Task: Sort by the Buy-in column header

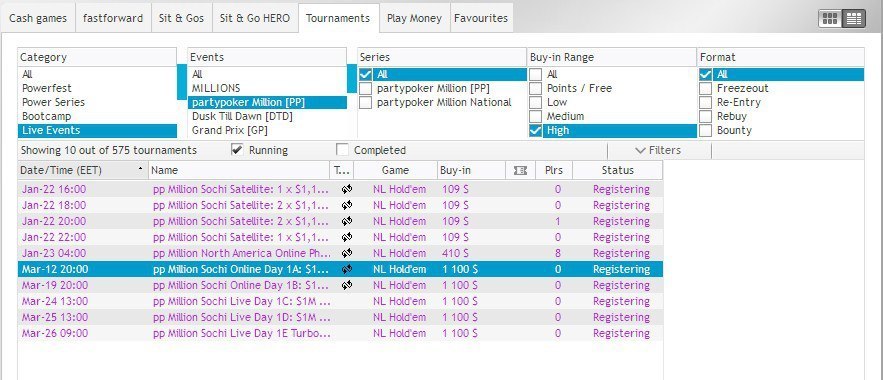Action: point(471,171)
